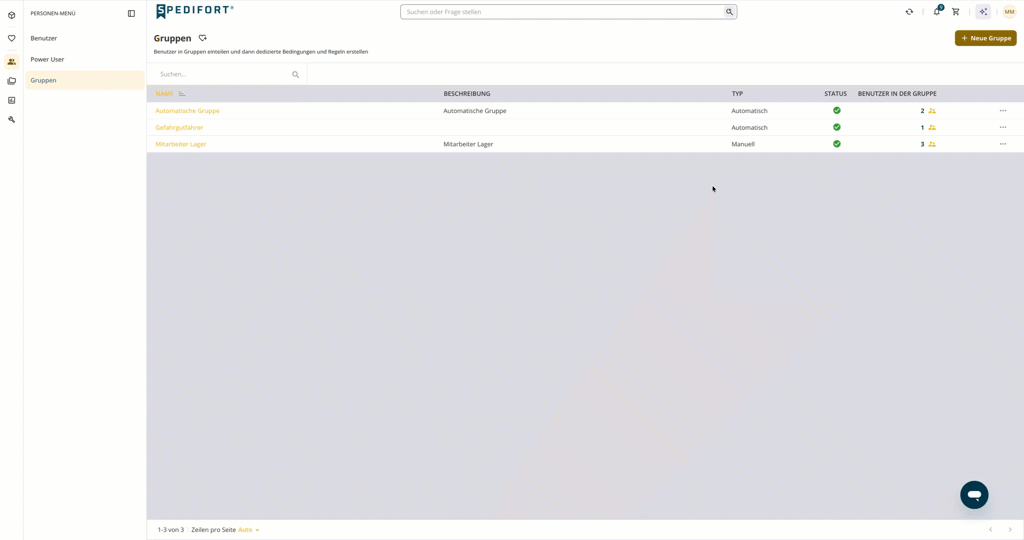Create a new group with Neue Gruppe
This screenshot has width=1024, height=540.
point(985,38)
